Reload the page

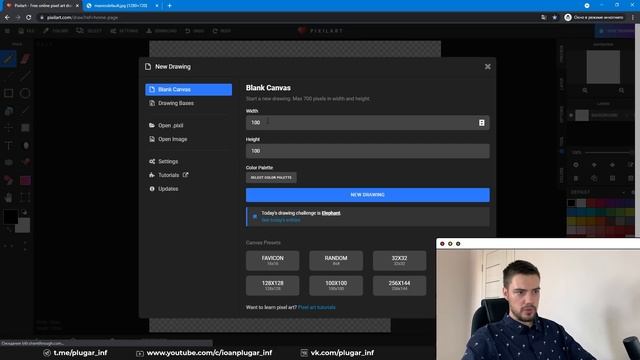coord(28,18)
